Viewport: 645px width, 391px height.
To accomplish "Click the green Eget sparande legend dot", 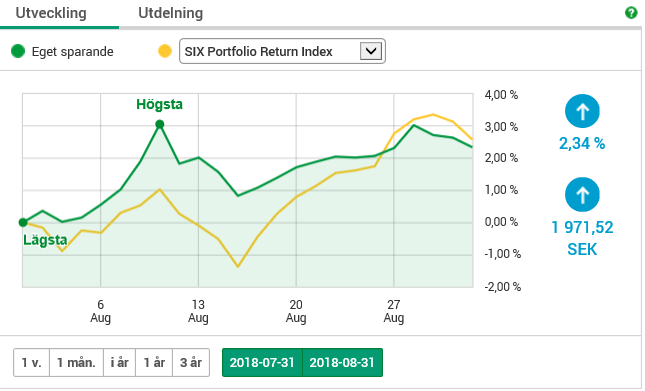I will [x=18, y=51].
